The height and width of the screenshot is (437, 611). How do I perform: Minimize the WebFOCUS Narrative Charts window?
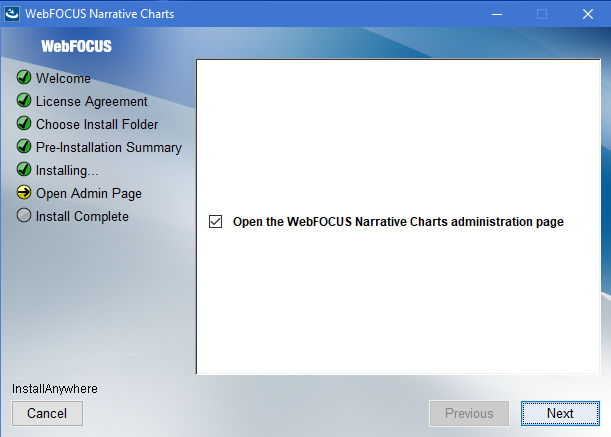(x=497, y=14)
